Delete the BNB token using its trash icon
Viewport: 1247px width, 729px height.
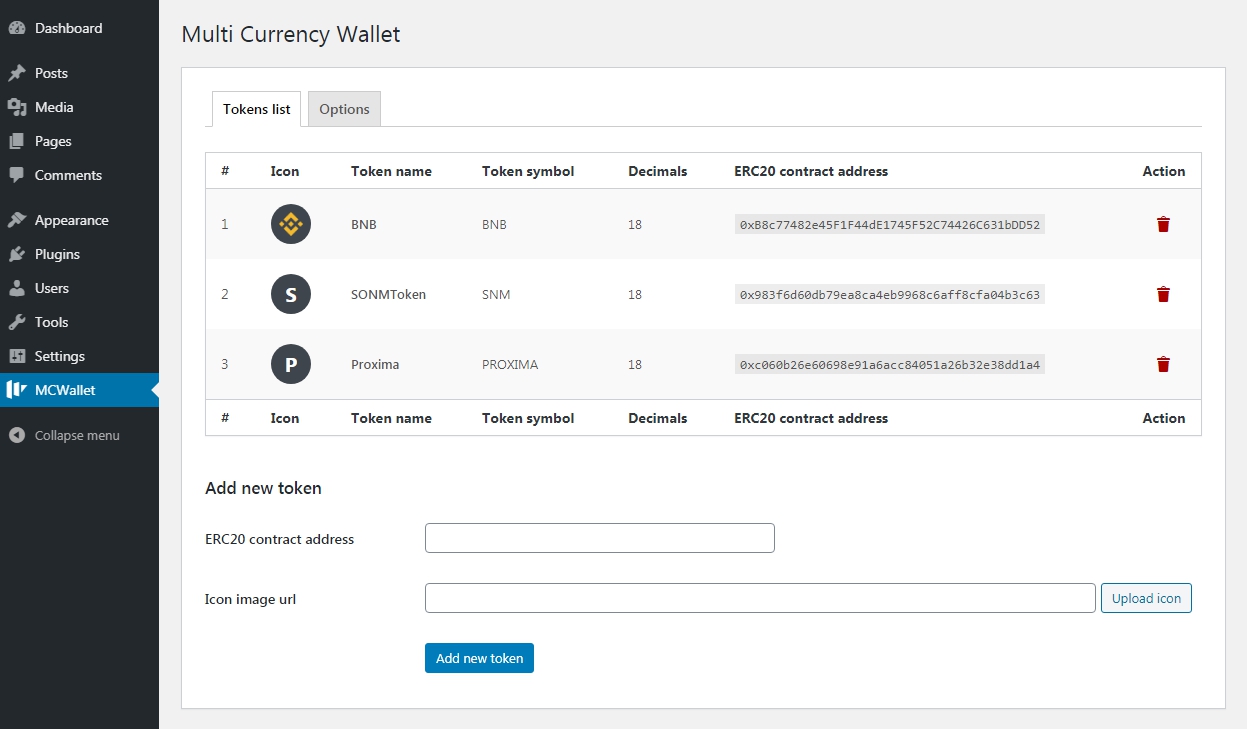[1162, 224]
